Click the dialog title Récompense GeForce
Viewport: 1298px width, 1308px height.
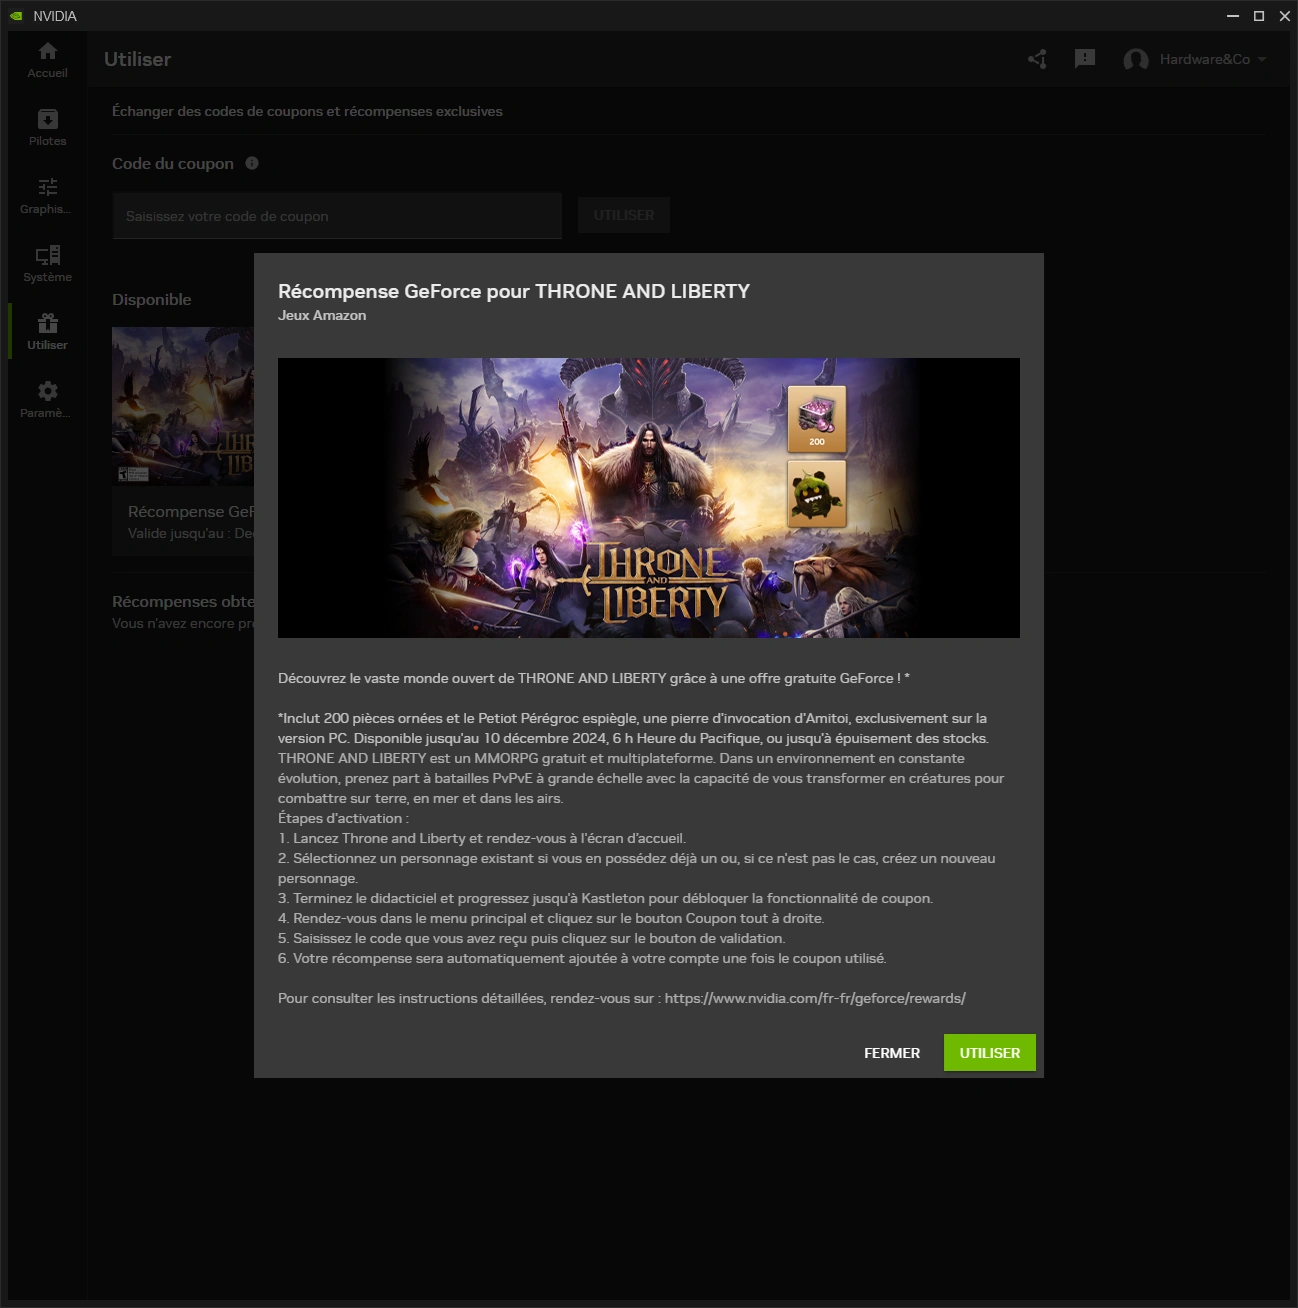[x=514, y=291]
